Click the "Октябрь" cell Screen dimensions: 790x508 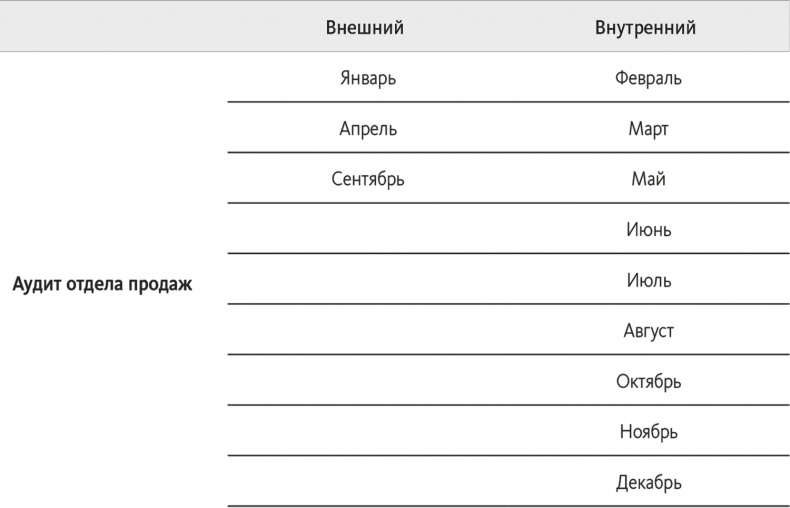click(x=649, y=382)
